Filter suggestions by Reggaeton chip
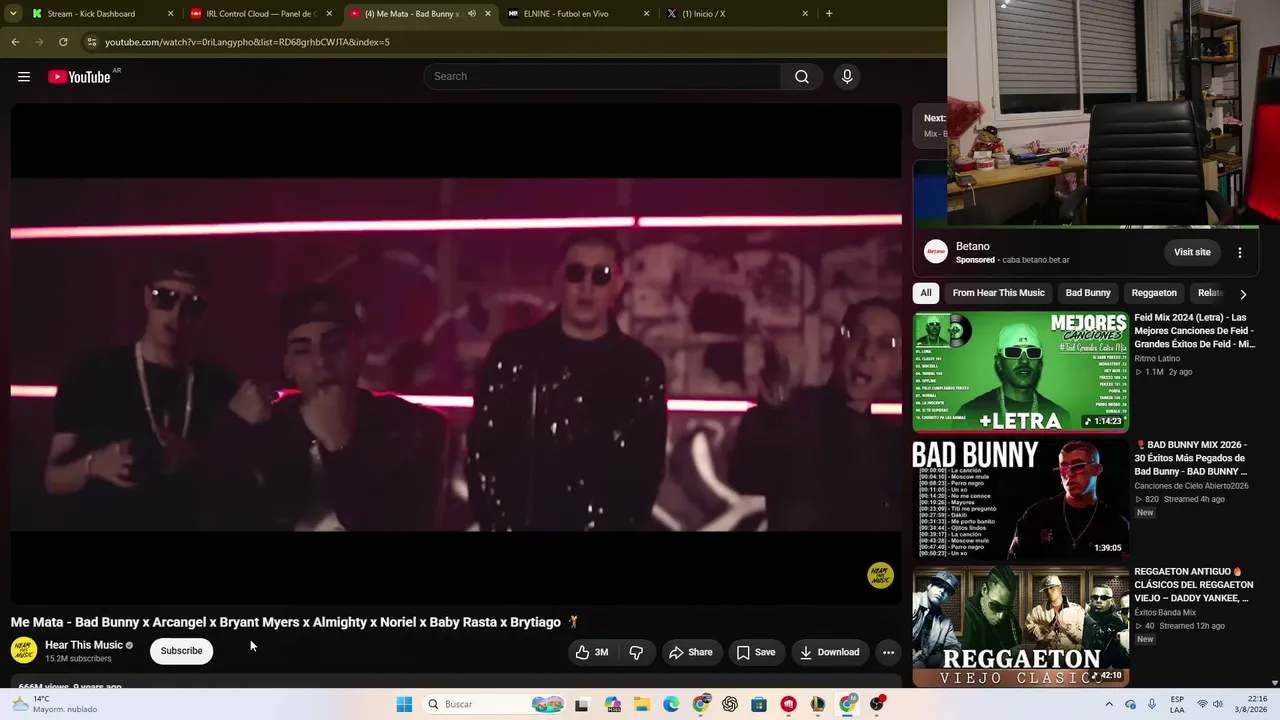 1154,293
